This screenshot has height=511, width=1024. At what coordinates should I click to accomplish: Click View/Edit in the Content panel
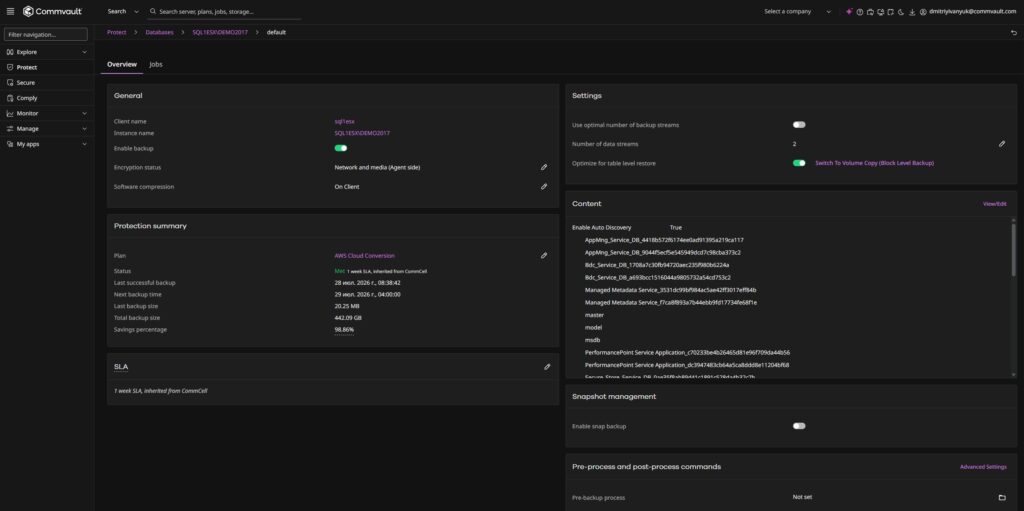[x=995, y=204]
